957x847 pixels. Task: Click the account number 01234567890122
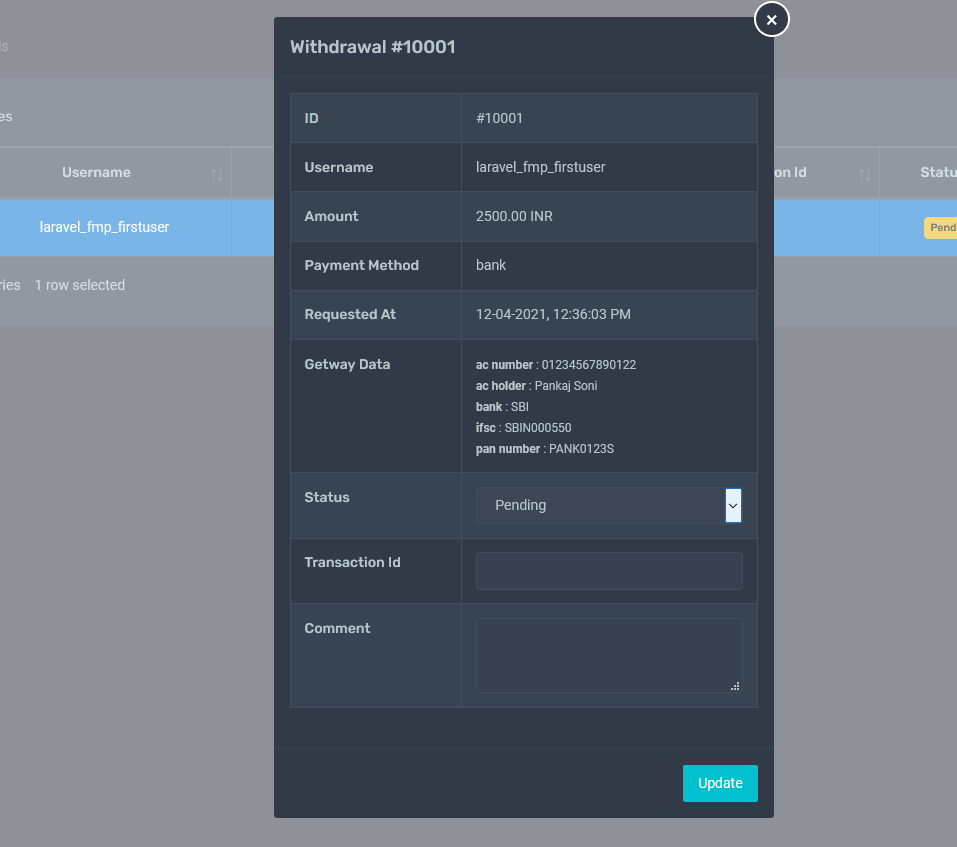(x=588, y=365)
